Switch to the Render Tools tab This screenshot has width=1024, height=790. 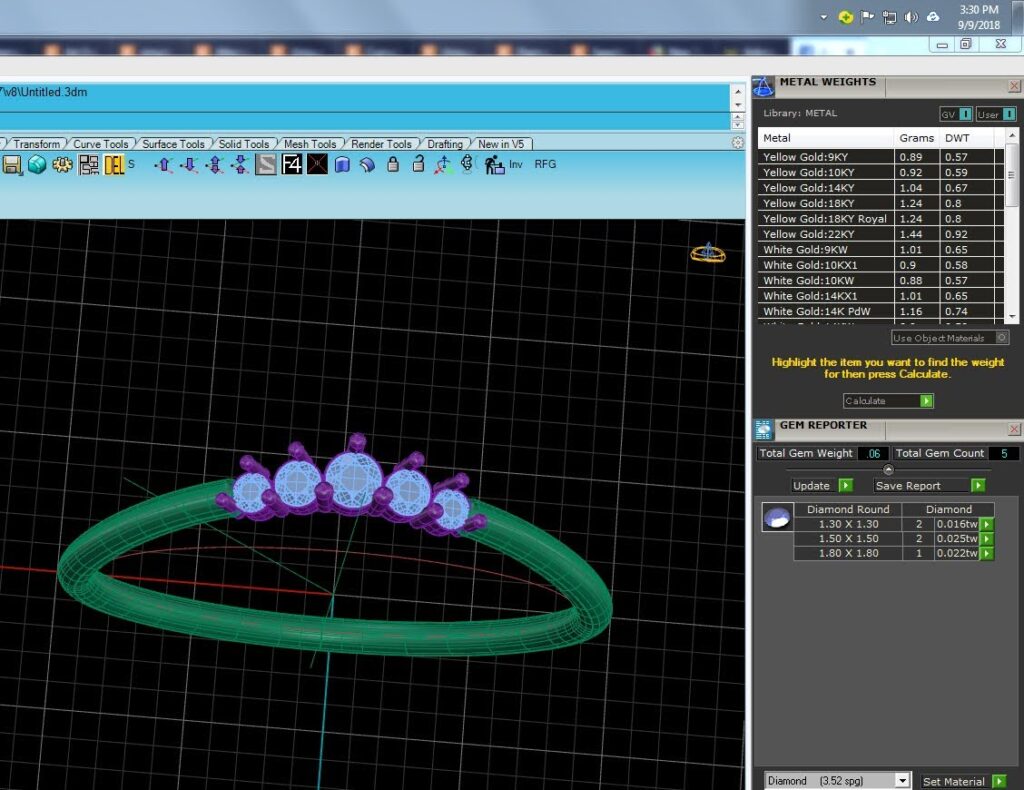(x=381, y=144)
